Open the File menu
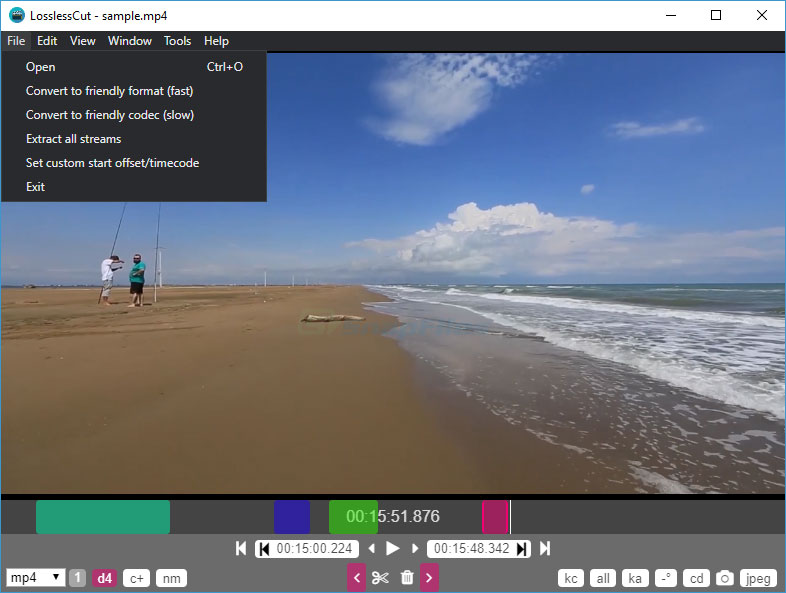Viewport: 786px width, 593px height. 16,41
